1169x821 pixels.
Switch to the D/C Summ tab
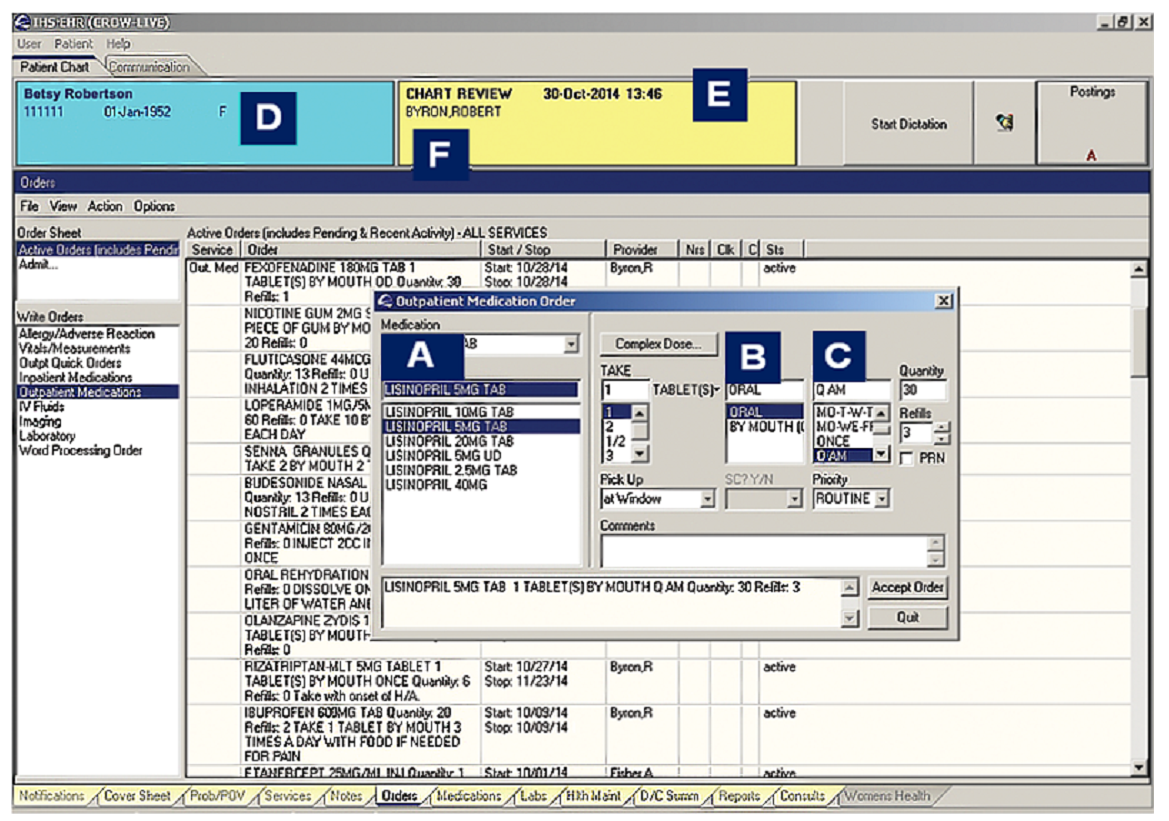tap(669, 796)
